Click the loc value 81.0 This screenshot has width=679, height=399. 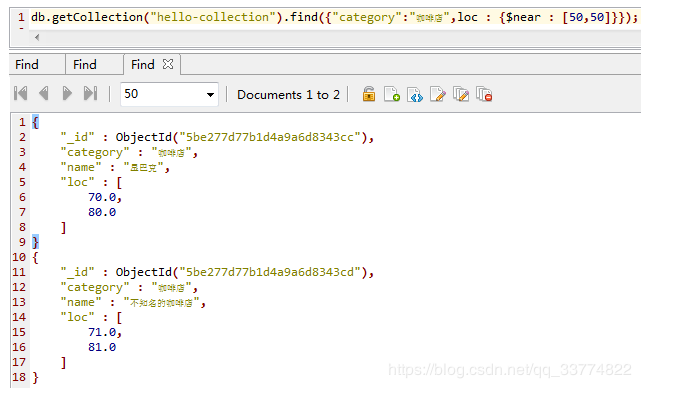pos(102,347)
